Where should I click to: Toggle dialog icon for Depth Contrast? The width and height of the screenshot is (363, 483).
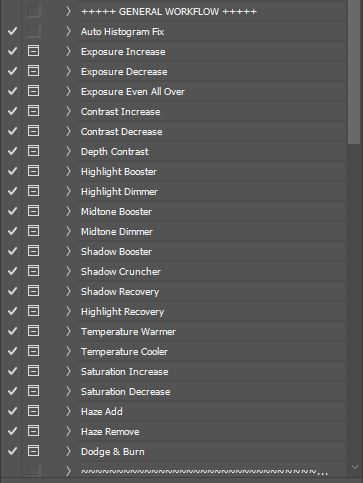pos(33,151)
